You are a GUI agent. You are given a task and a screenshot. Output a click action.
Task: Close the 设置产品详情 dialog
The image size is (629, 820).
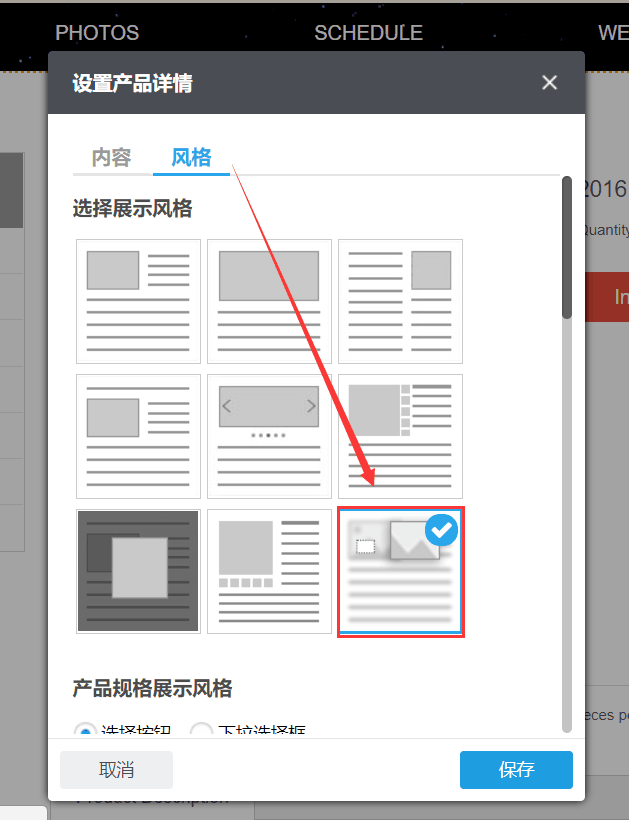pyautogui.click(x=549, y=83)
